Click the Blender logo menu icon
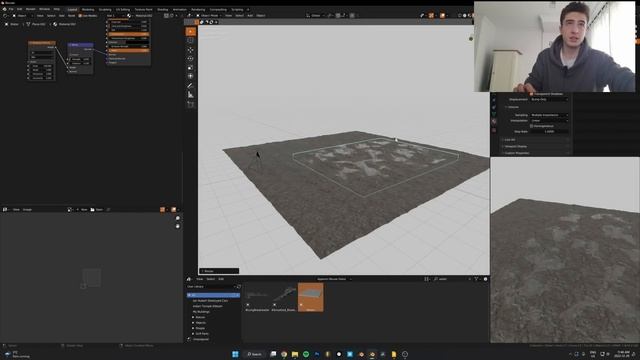The width and height of the screenshot is (640, 360). click(4, 9)
